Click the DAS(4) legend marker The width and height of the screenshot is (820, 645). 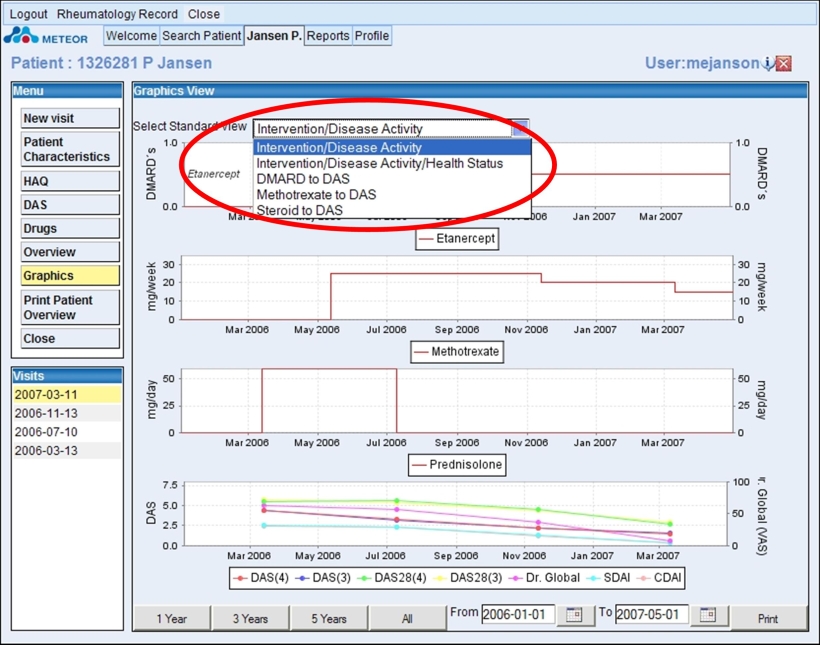coord(240,578)
